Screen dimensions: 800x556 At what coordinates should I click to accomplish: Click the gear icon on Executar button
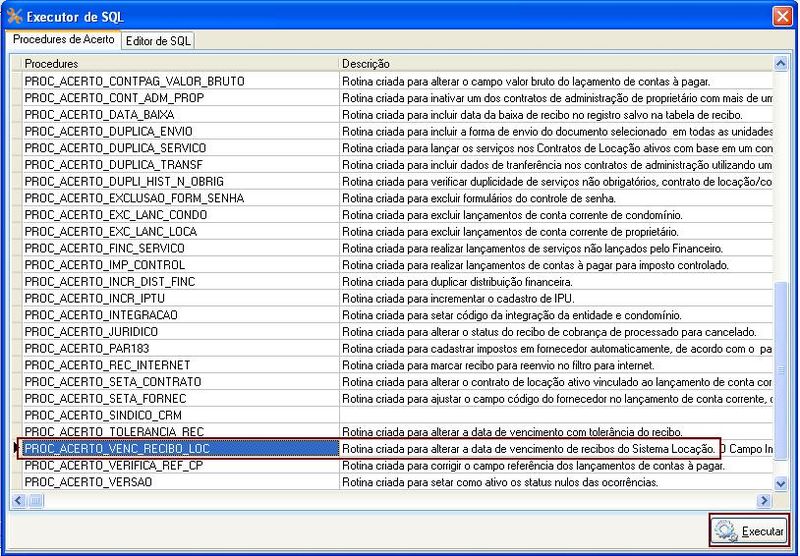click(x=726, y=531)
